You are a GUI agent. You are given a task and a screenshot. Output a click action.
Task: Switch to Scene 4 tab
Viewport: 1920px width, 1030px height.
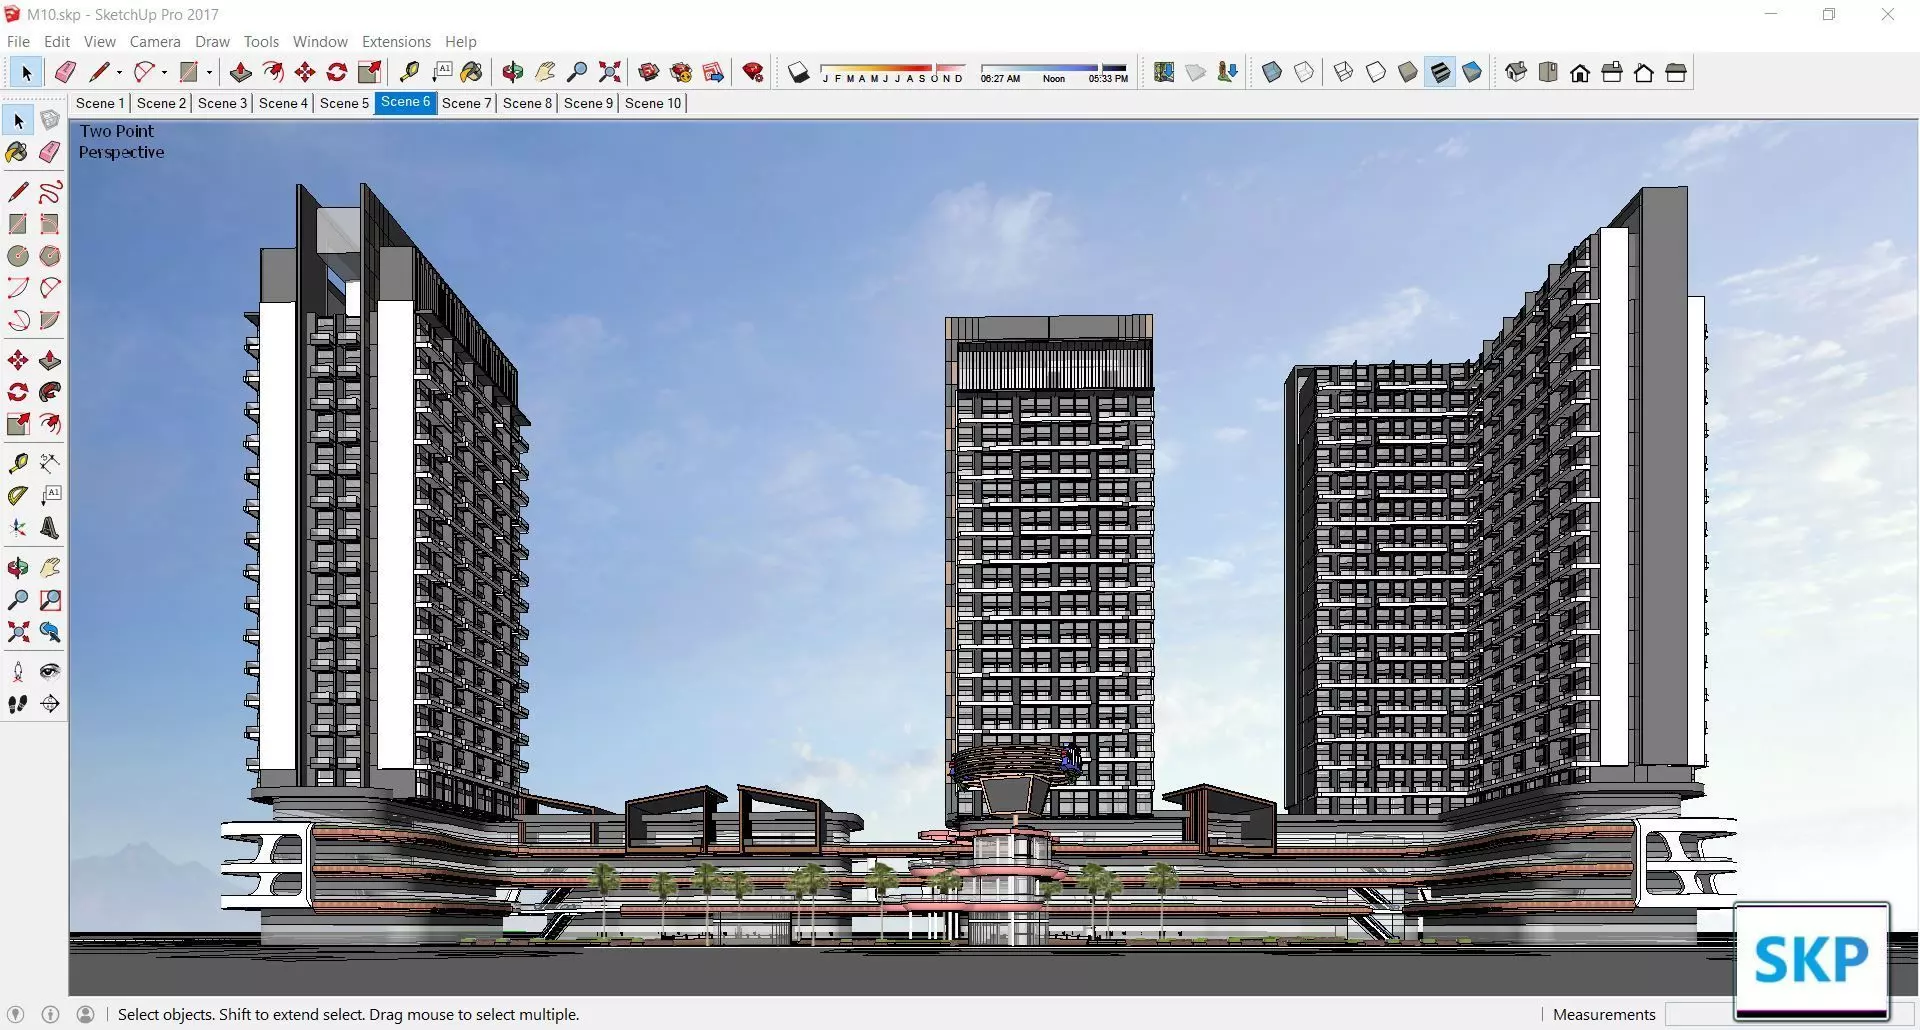tap(283, 103)
